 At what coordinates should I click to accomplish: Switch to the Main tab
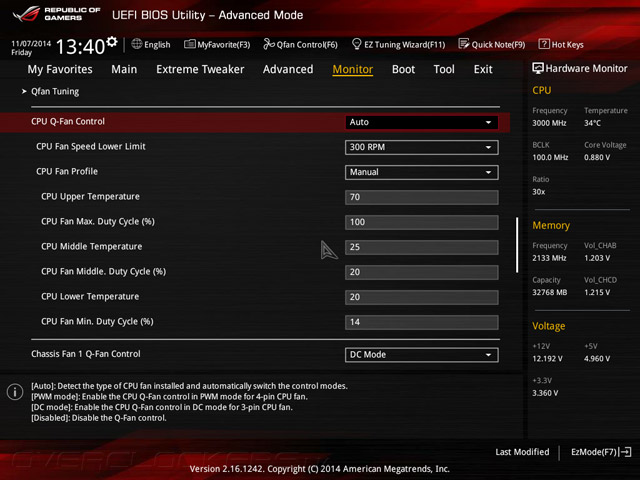click(x=124, y=69)
